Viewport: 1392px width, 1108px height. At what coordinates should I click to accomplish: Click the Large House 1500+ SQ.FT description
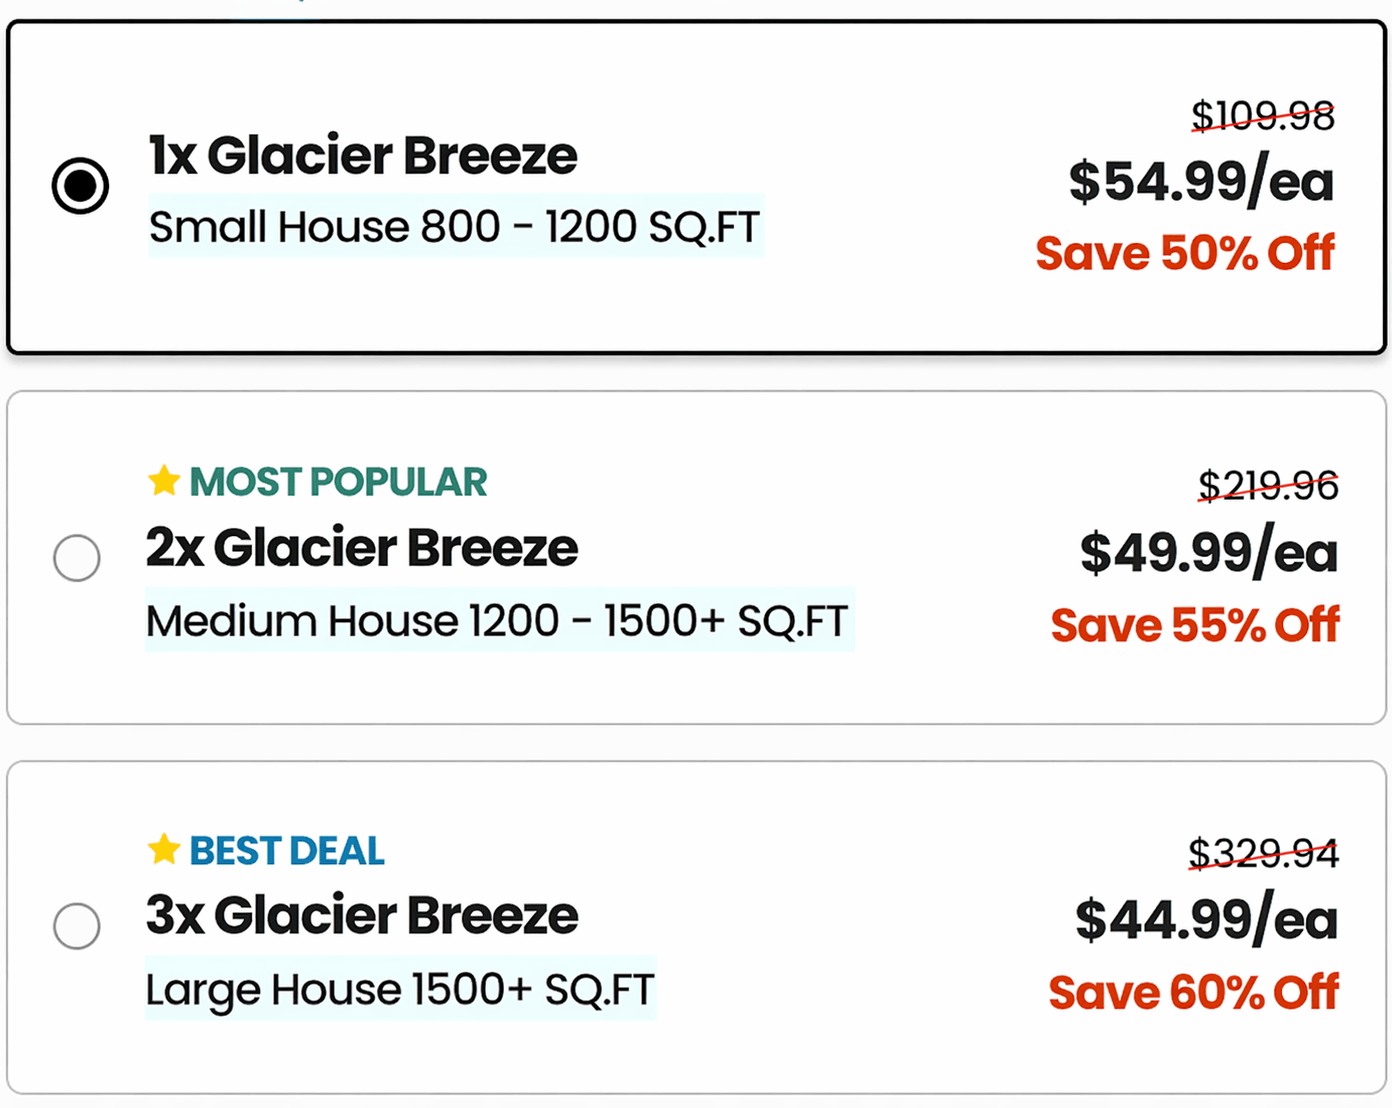[x=399, y=989]
